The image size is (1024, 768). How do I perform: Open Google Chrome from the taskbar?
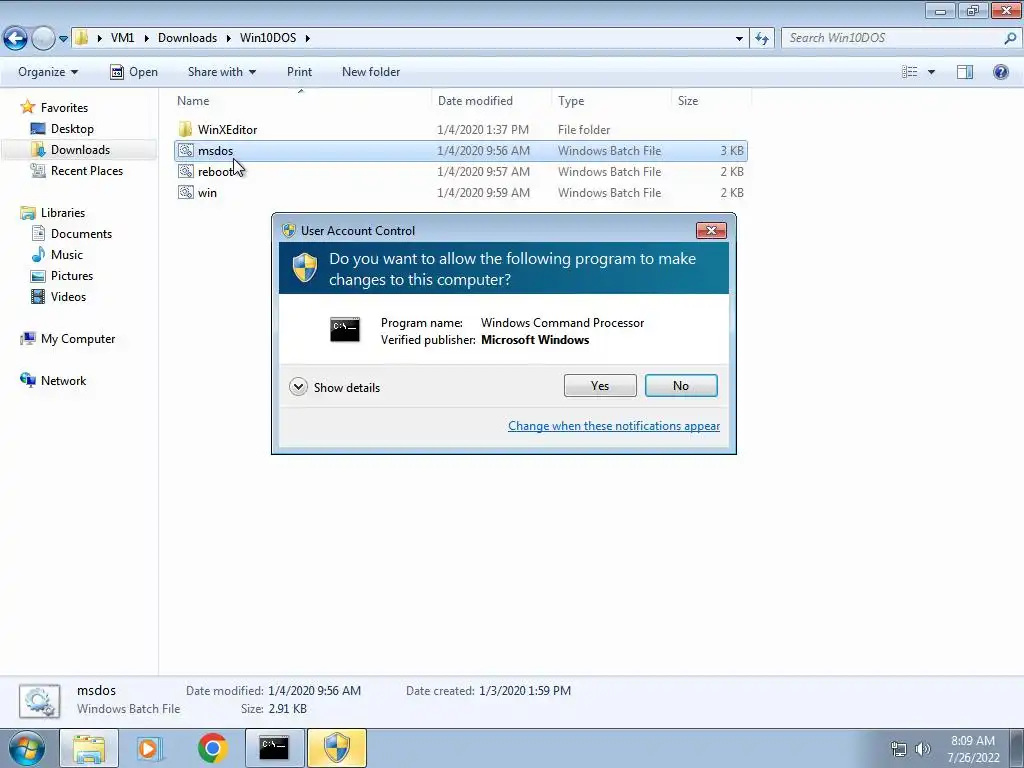[212, 748]
